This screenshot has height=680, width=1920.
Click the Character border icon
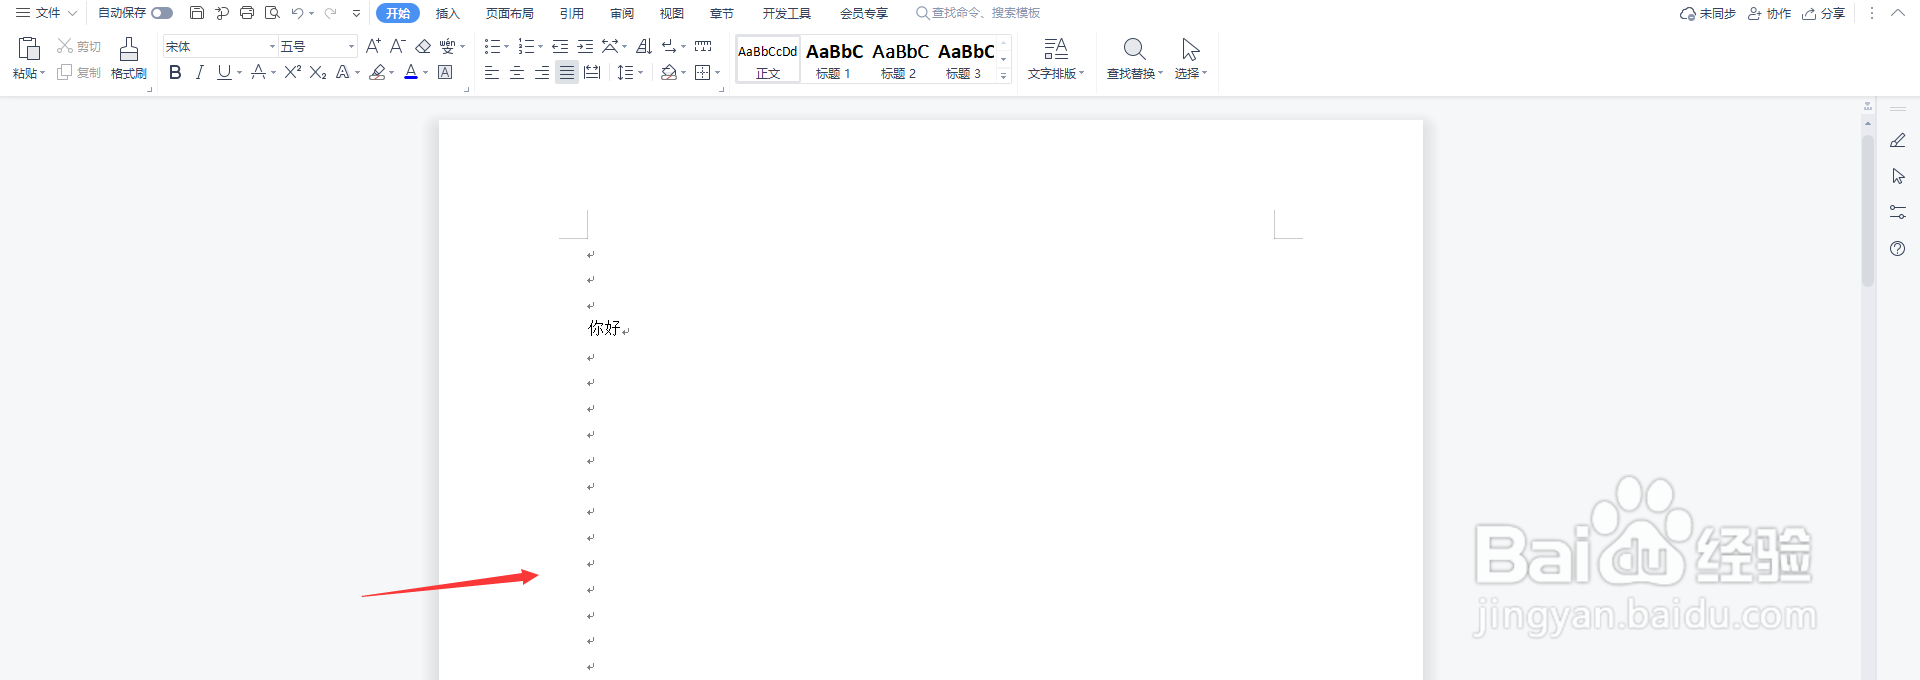pyautogui.click(x=446, y=72)
